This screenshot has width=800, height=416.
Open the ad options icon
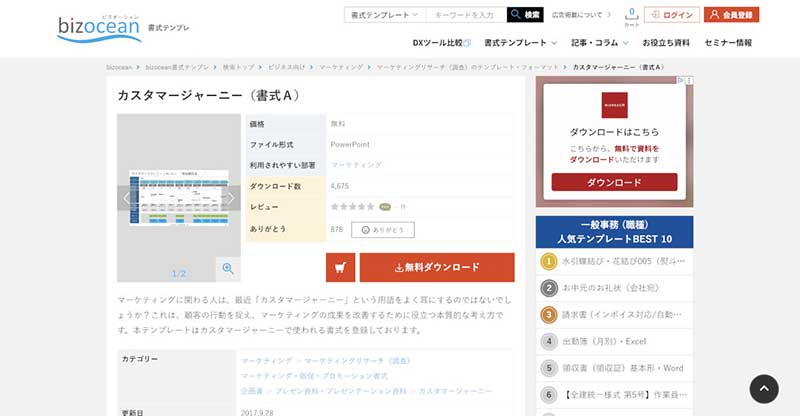point(689,80)
